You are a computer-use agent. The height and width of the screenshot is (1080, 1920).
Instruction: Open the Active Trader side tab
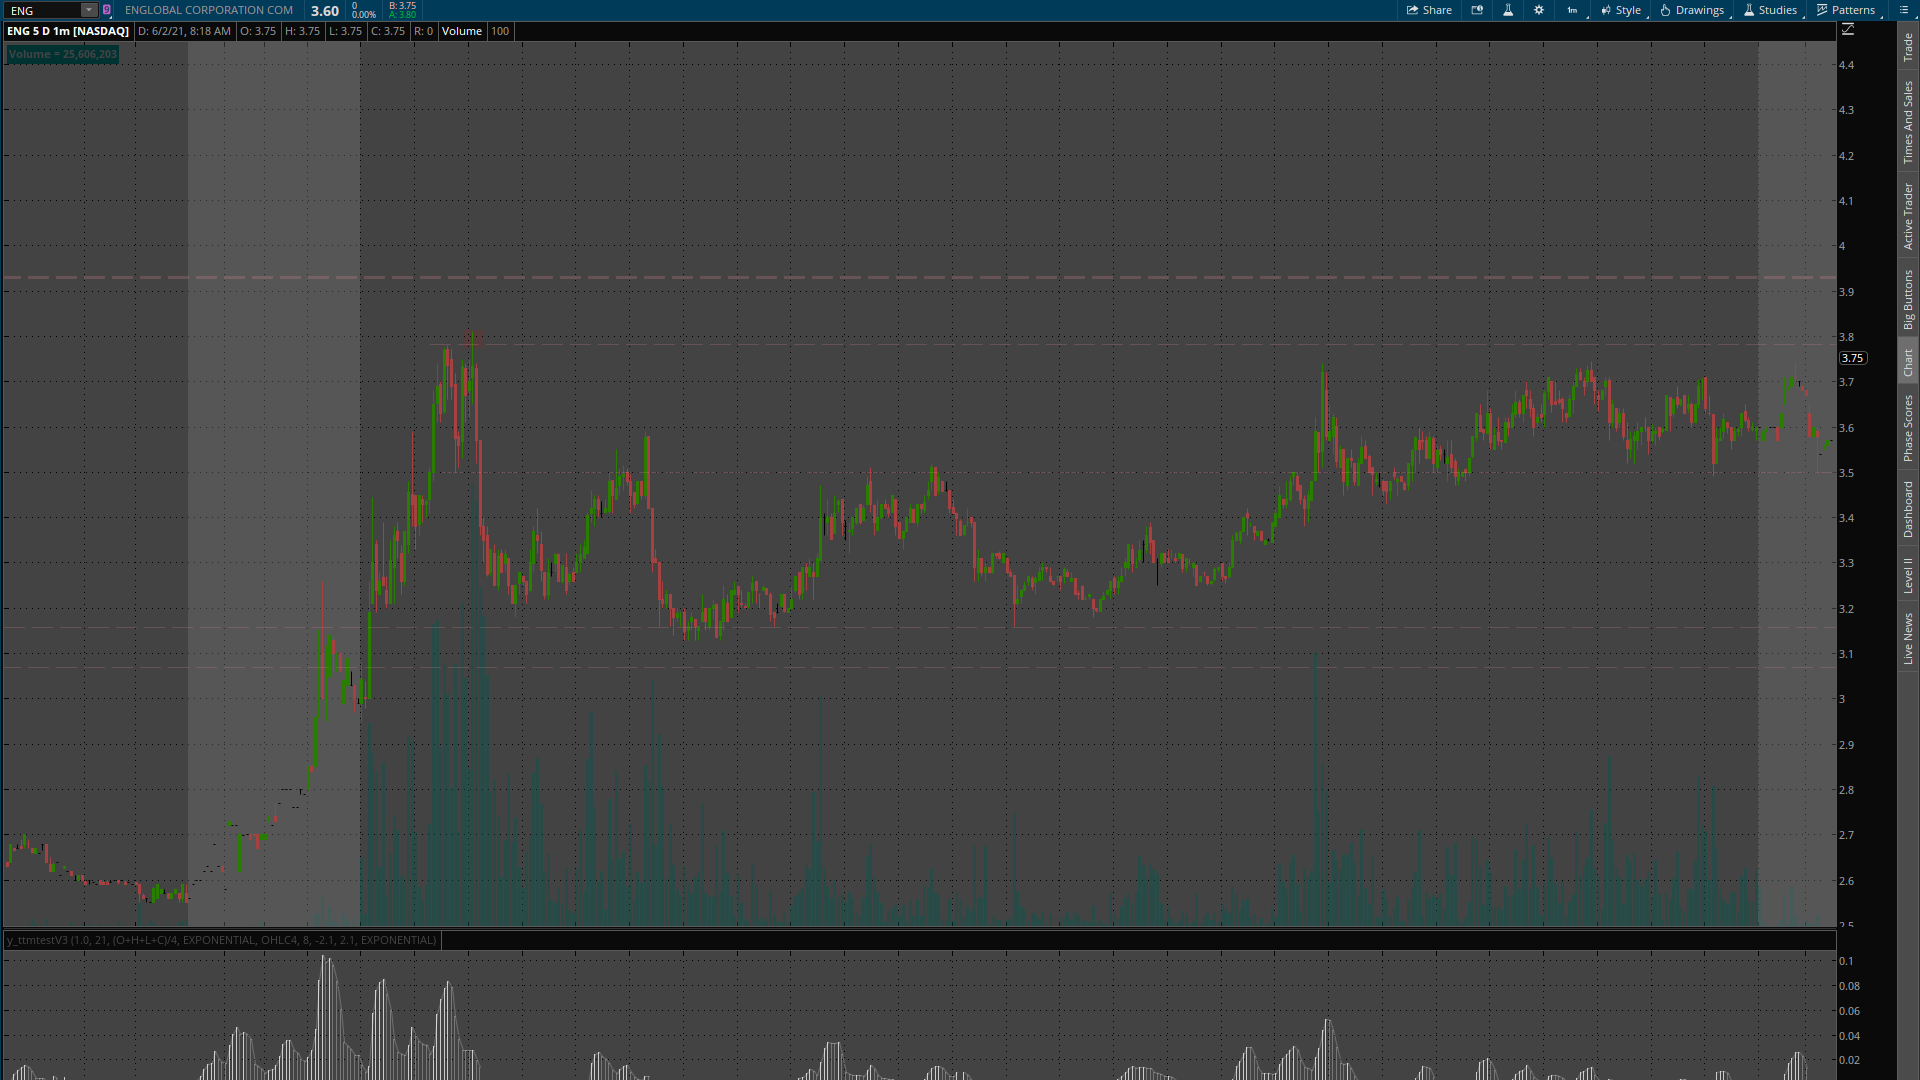point(1908,216)
